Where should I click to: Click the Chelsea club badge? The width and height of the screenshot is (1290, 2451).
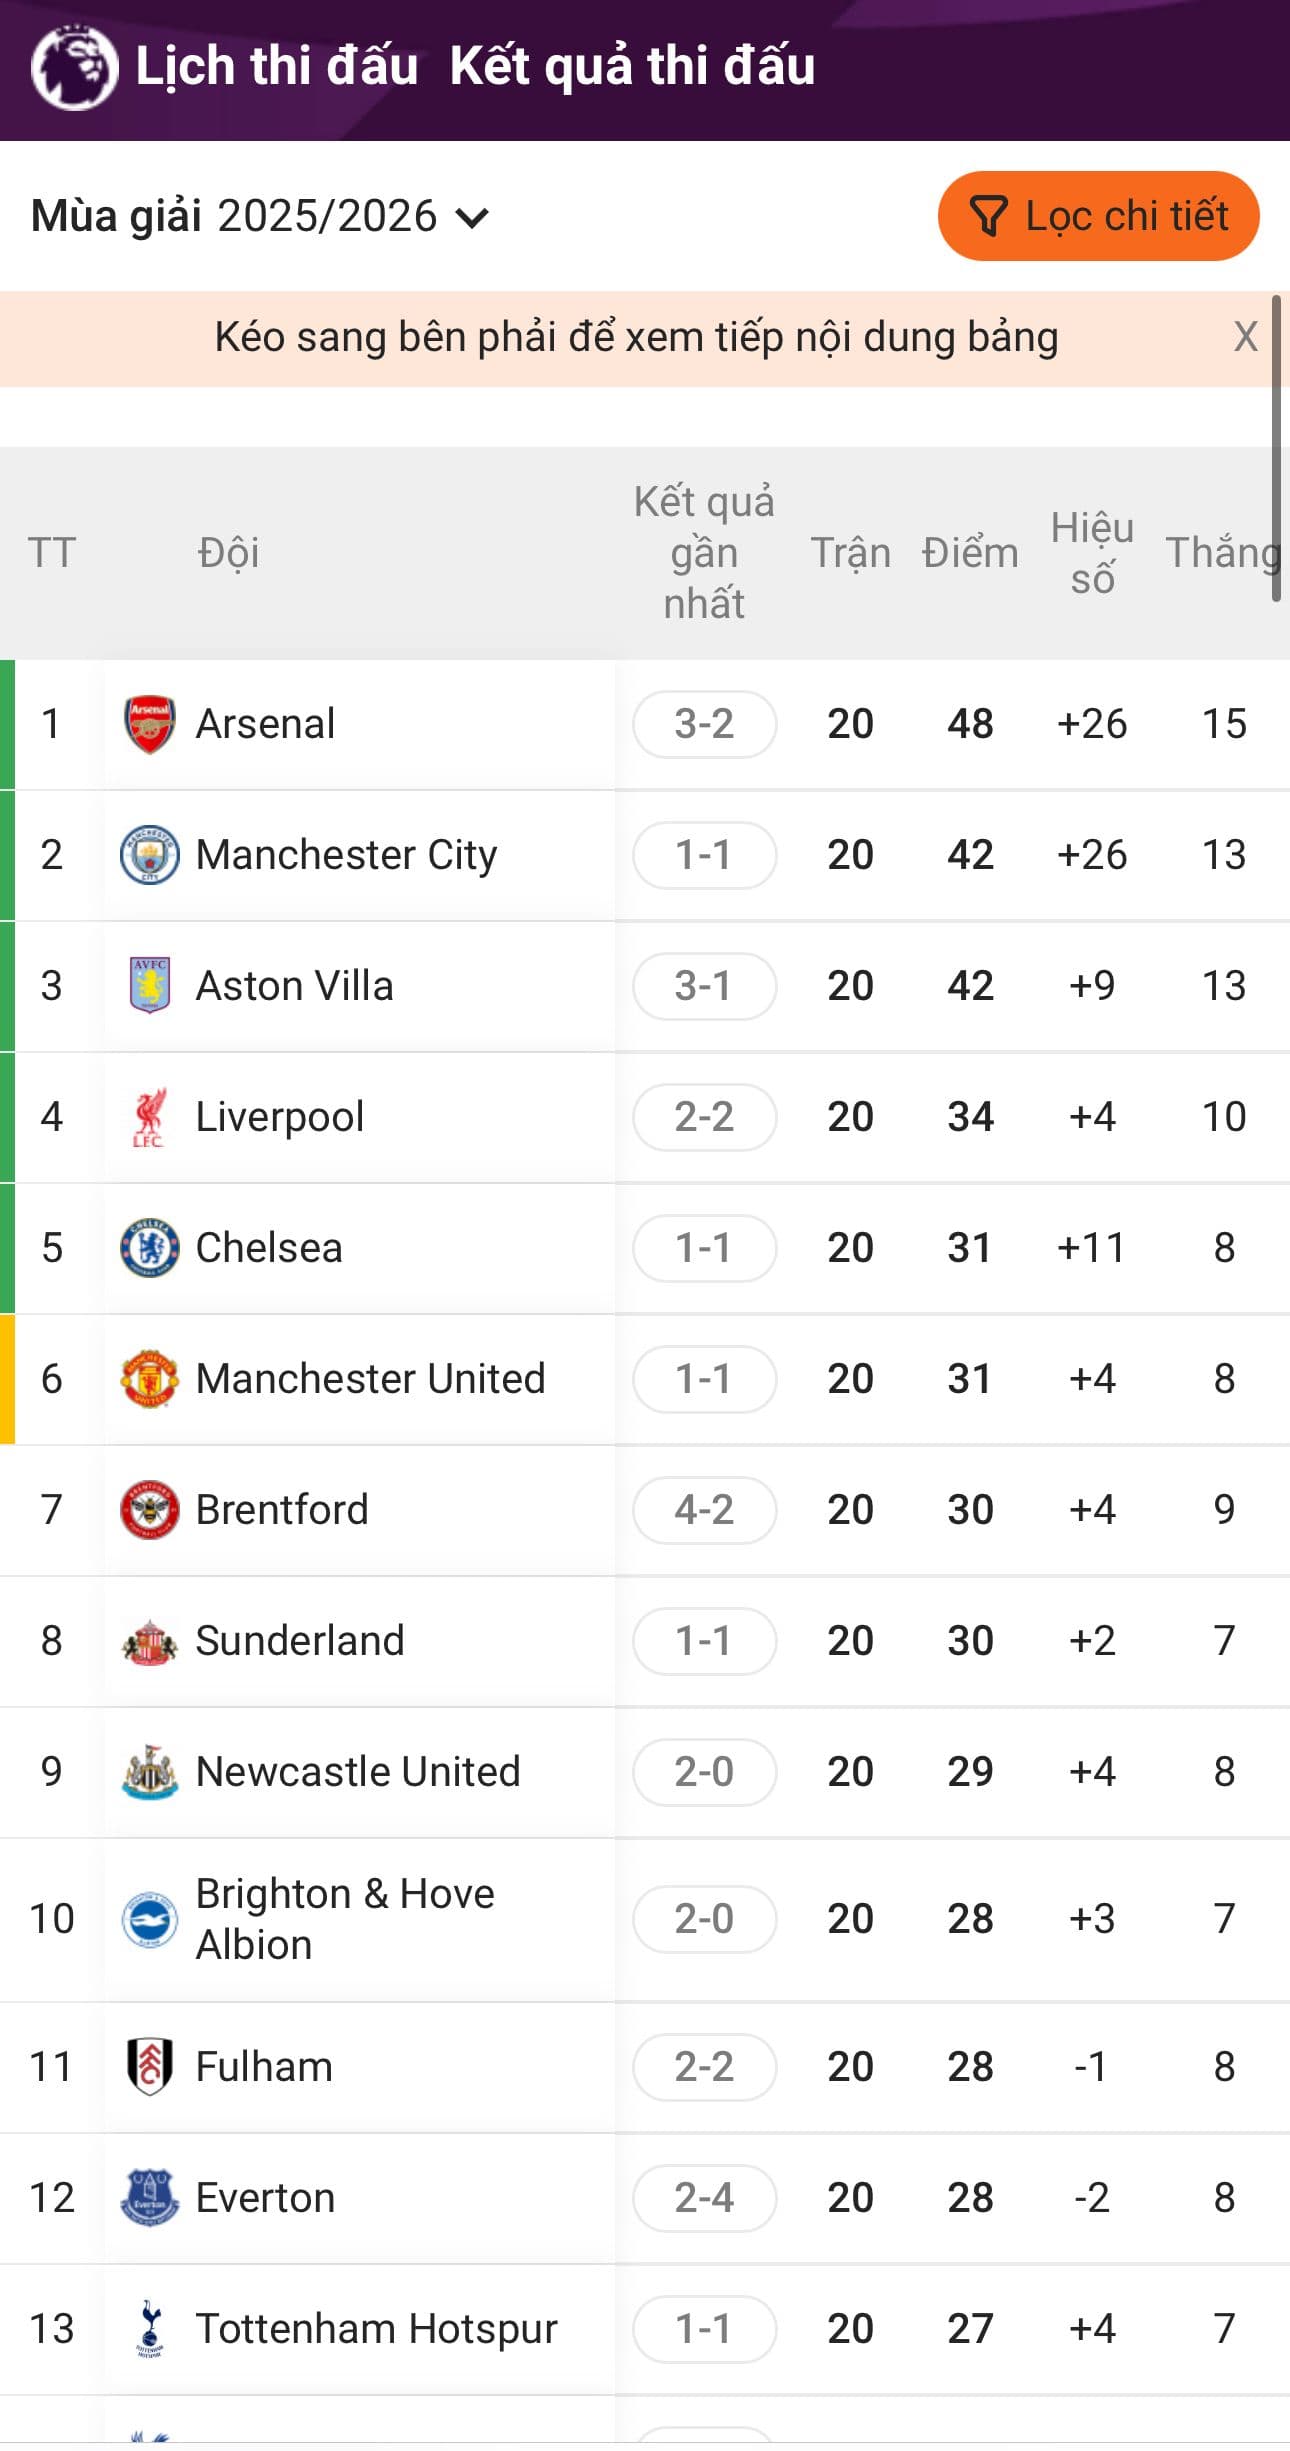(149, 1248)
